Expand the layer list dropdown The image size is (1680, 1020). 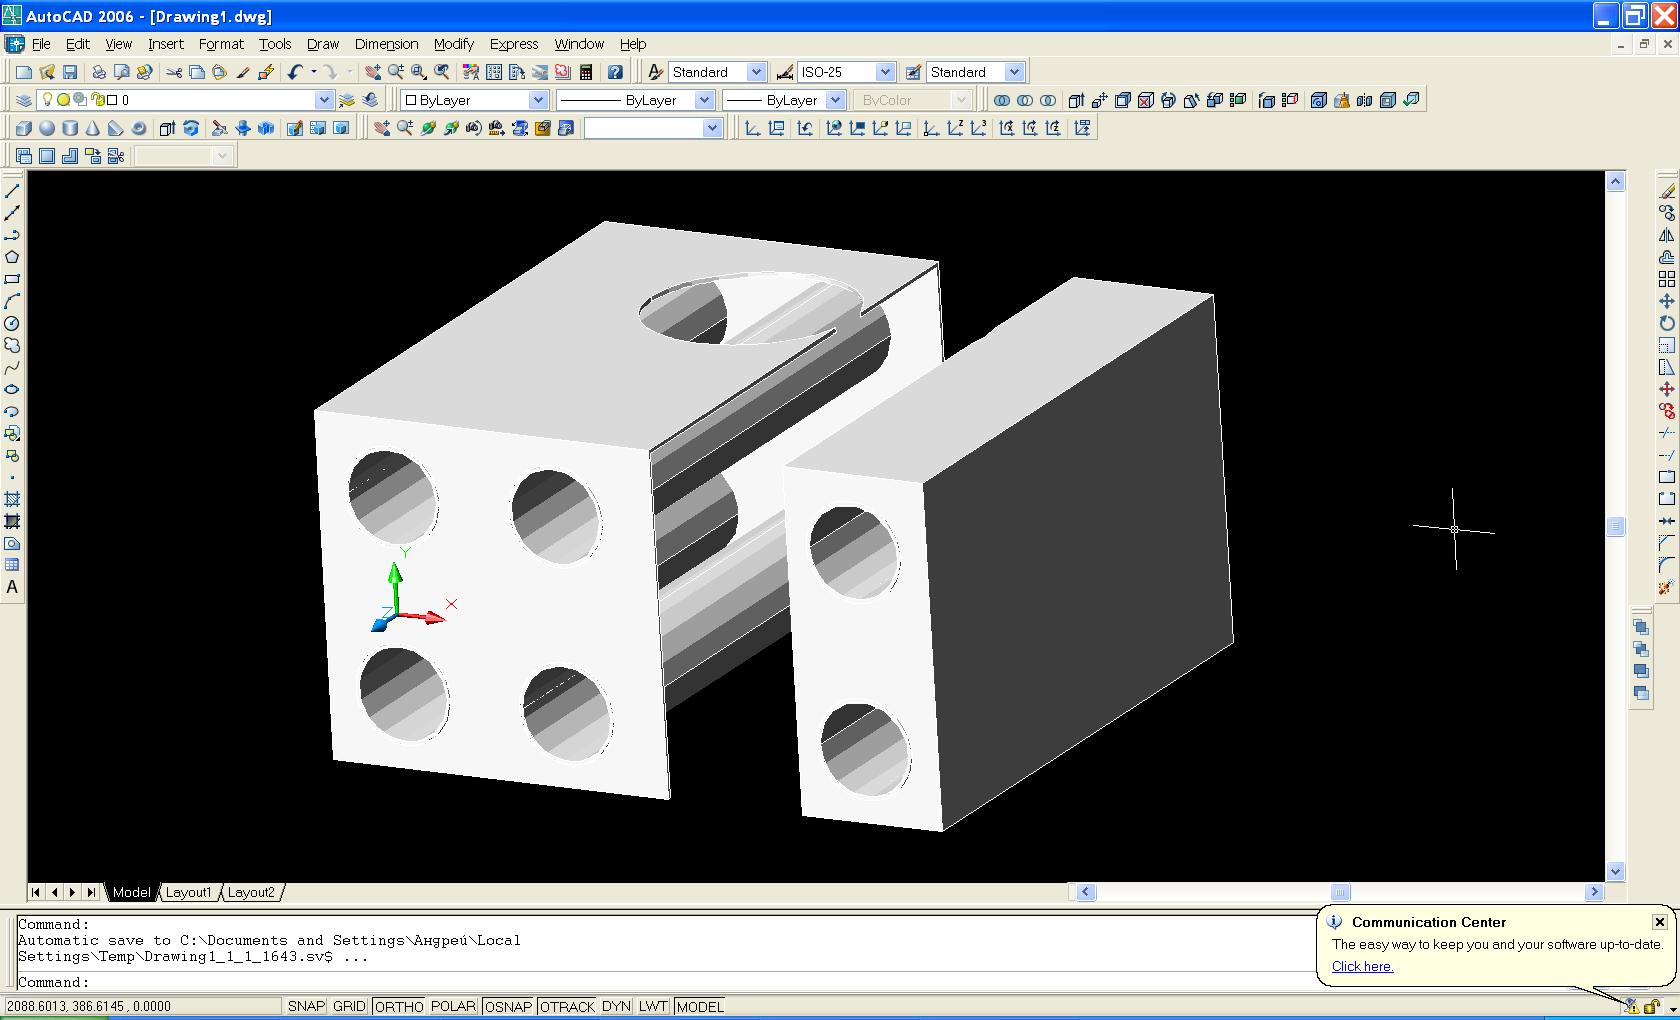point(323,100)
